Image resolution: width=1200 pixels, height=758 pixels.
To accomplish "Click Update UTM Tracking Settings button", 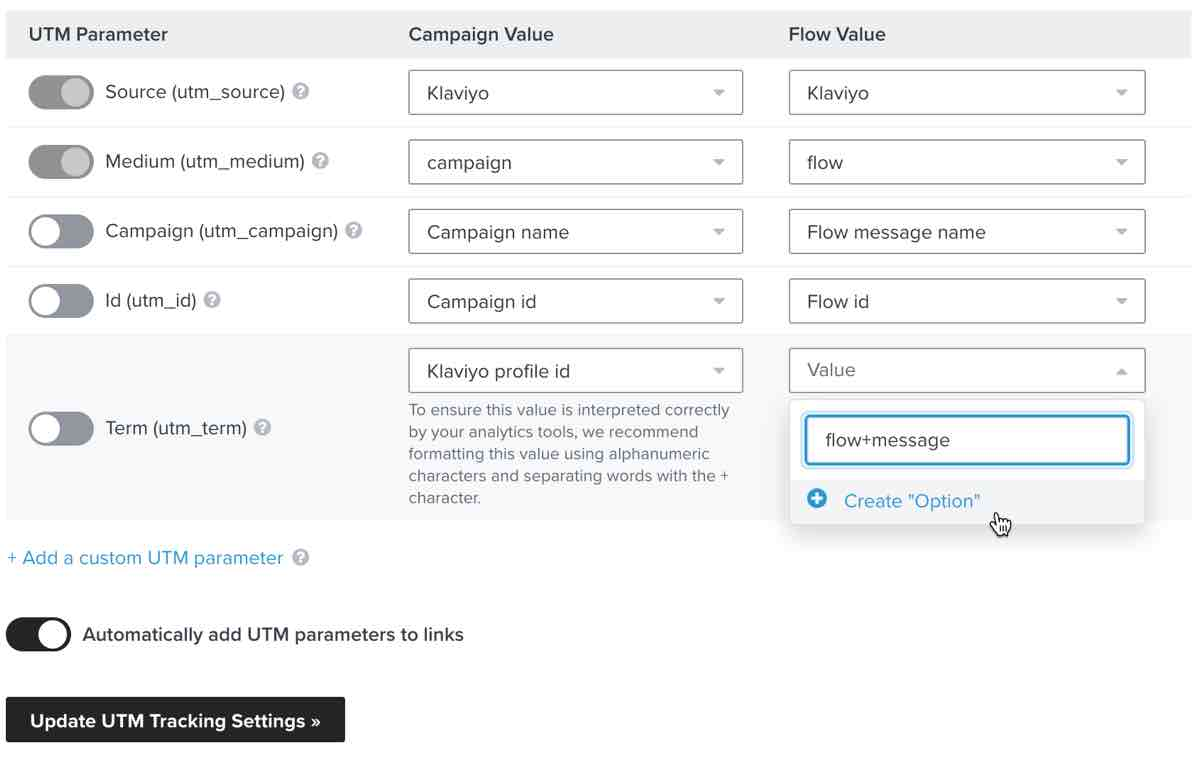I will 175,720.
